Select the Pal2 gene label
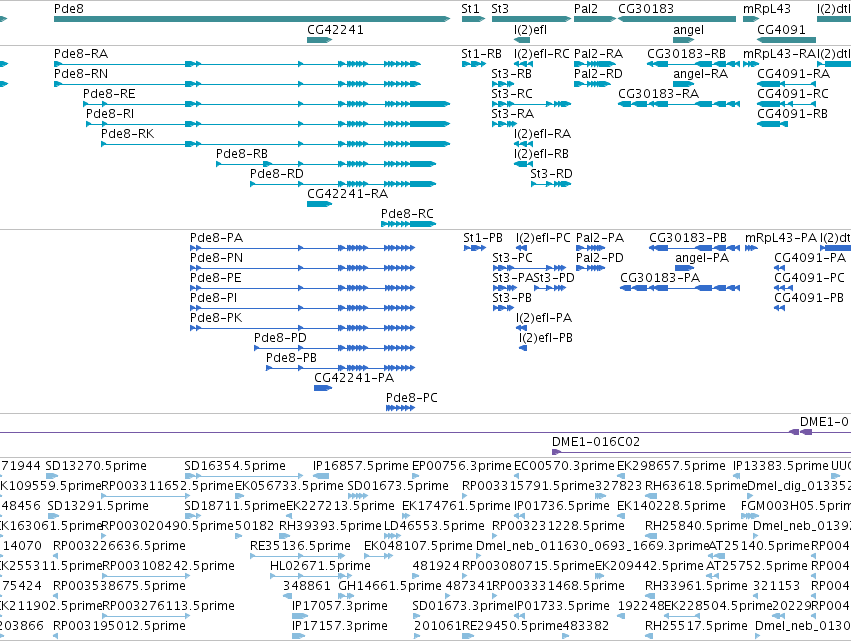Screen dimensions: 851x641 [x=586, y=9]
